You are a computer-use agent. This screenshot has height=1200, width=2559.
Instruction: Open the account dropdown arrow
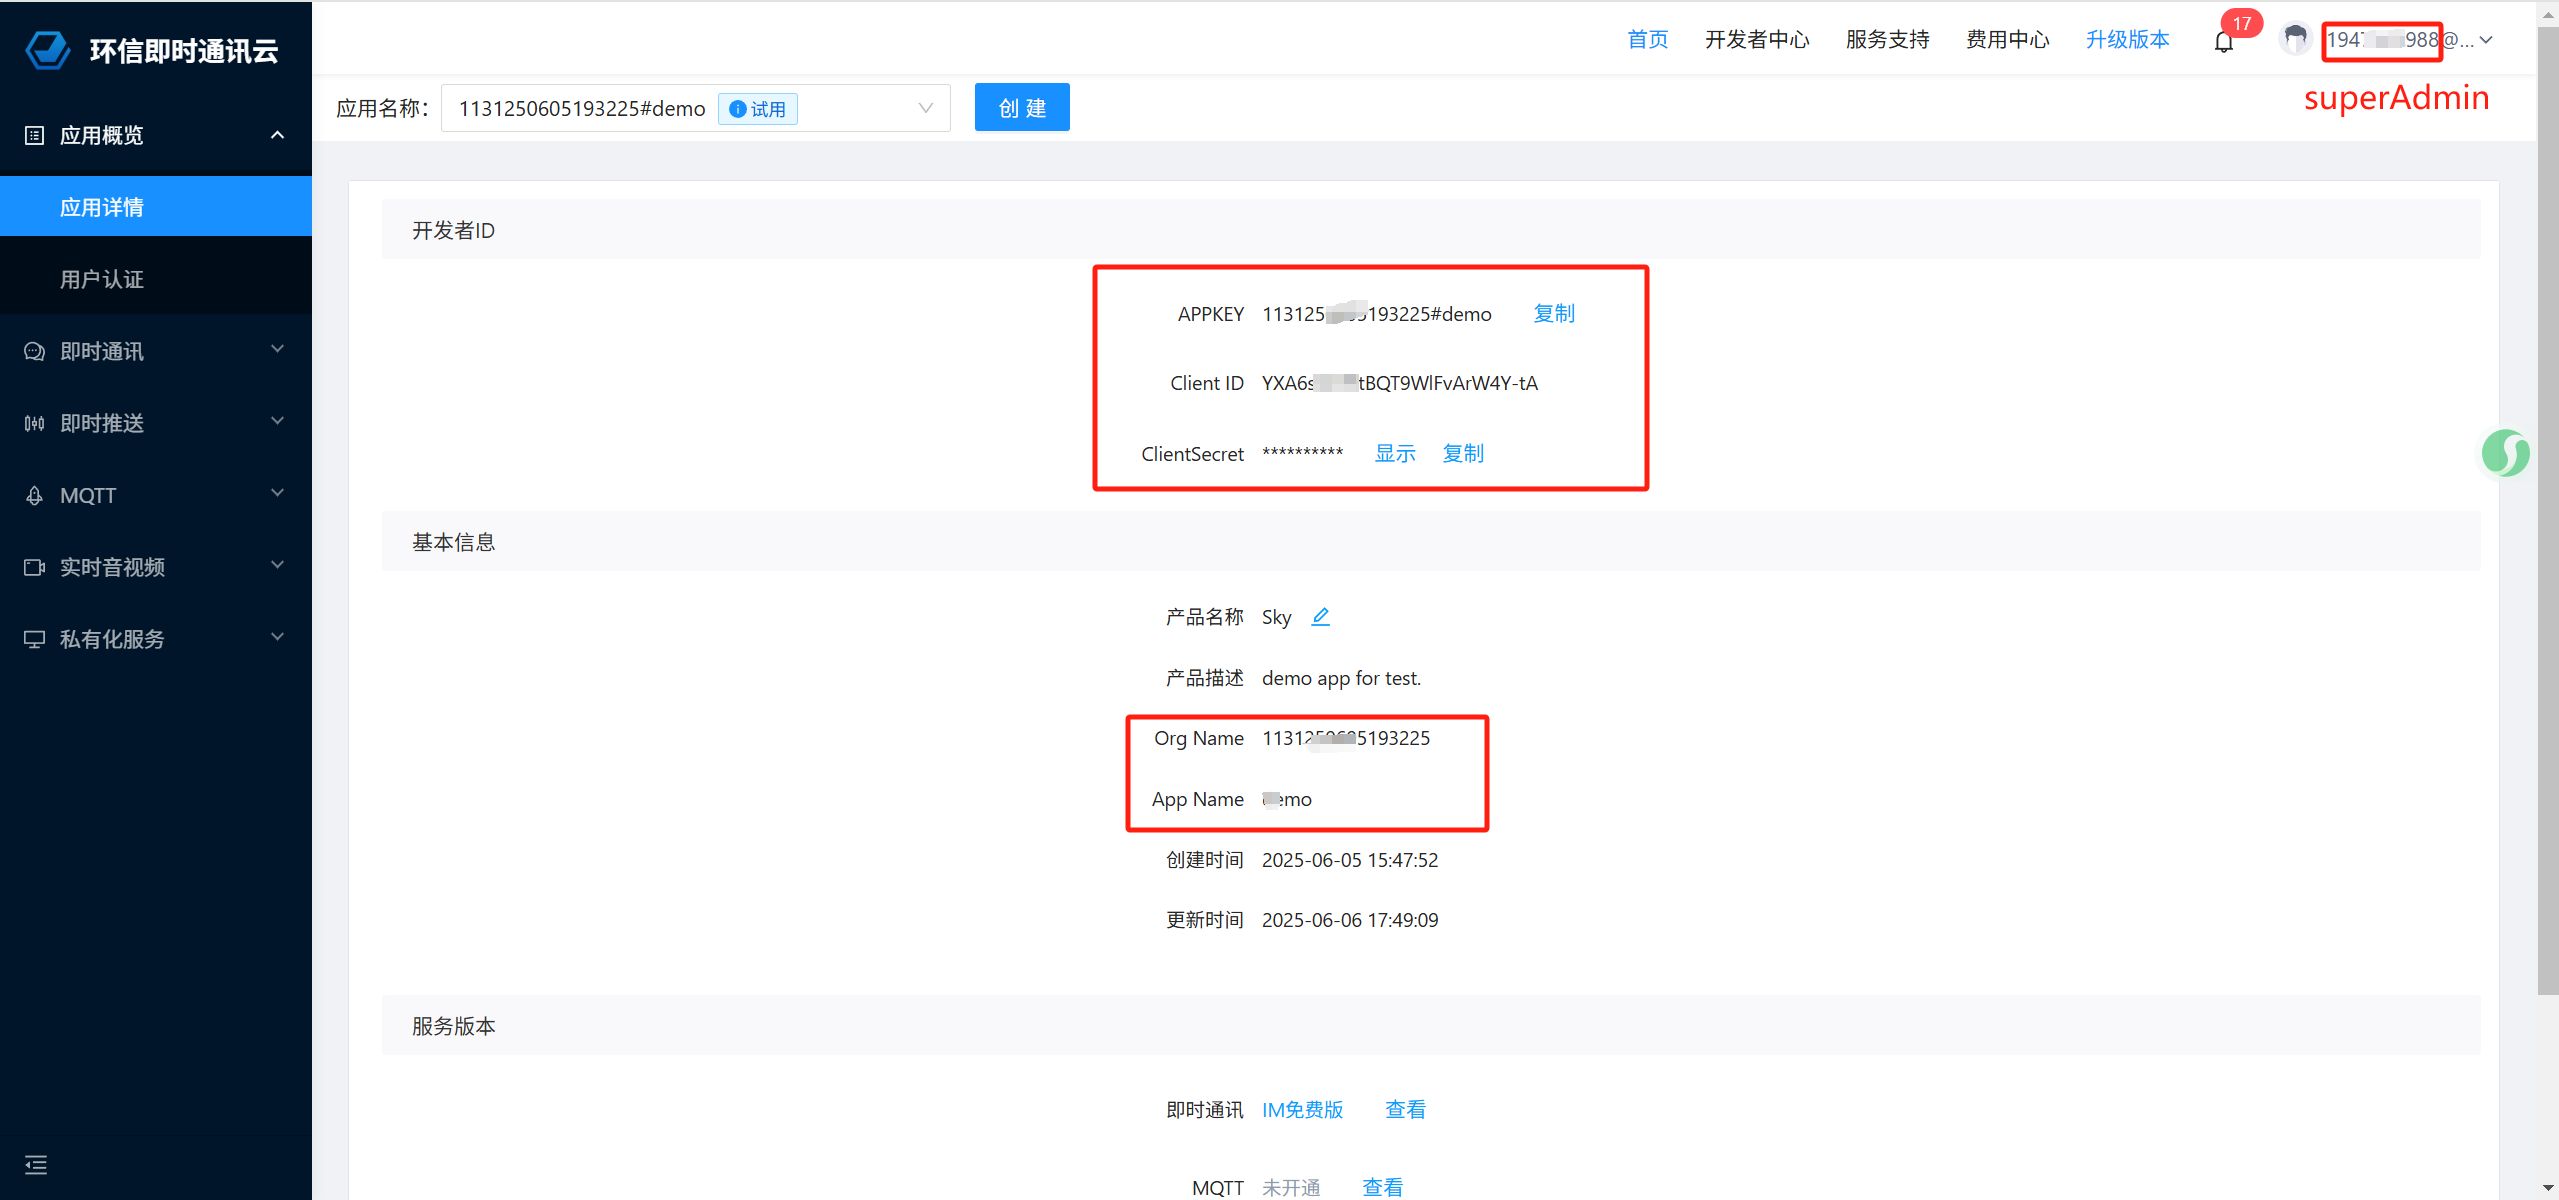2487,40
